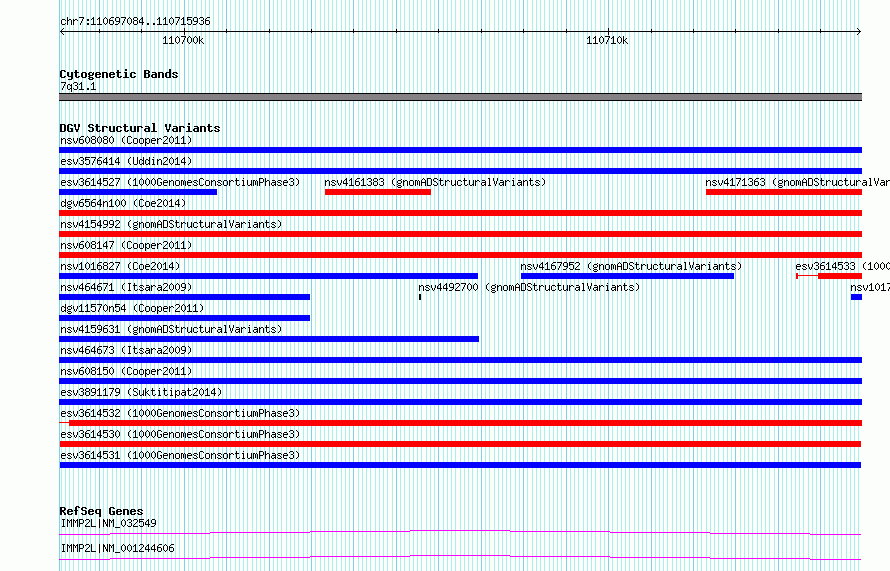890x571 pixels.
Task: Click the chr7:110697084..110715936 coordinates text
Action: [x=135, y=22]
